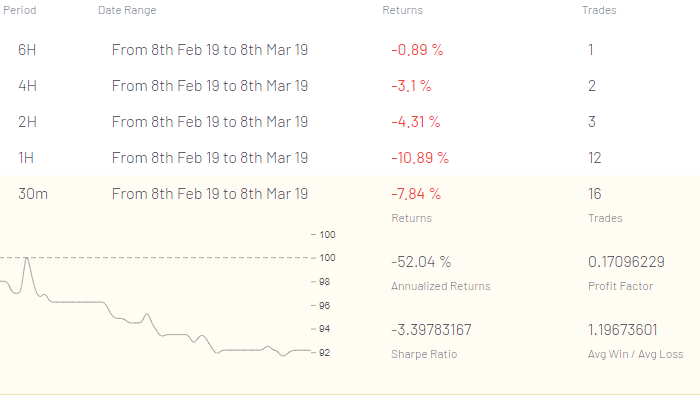The width and height of the screenshot is (700, 397).
Task: Click the -7.84 % return of 30m
Action: pos(416,194)
